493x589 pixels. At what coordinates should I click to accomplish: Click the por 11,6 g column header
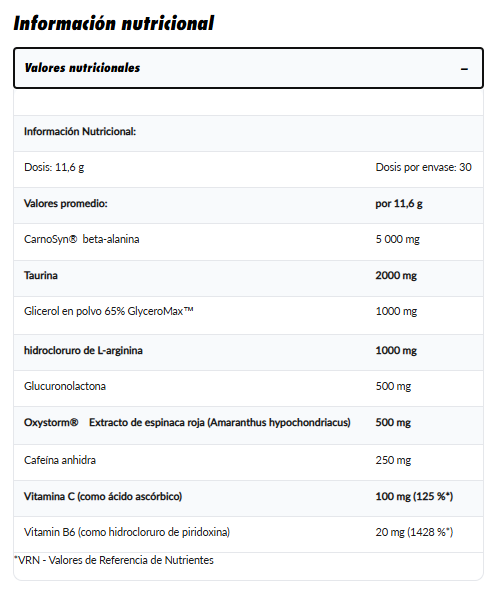[x=399, y=203]
